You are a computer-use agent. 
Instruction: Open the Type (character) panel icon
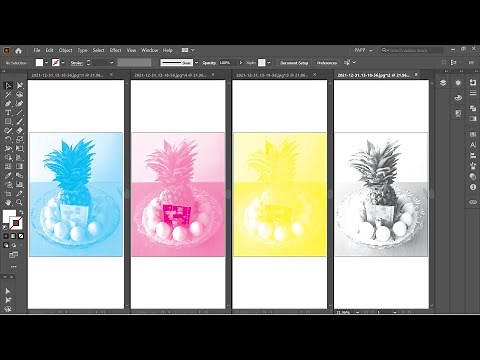point(473,145)
